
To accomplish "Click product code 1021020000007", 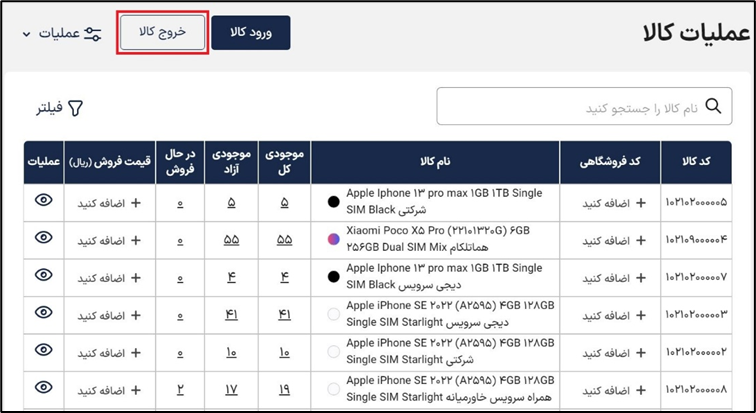I will point(696,277).
